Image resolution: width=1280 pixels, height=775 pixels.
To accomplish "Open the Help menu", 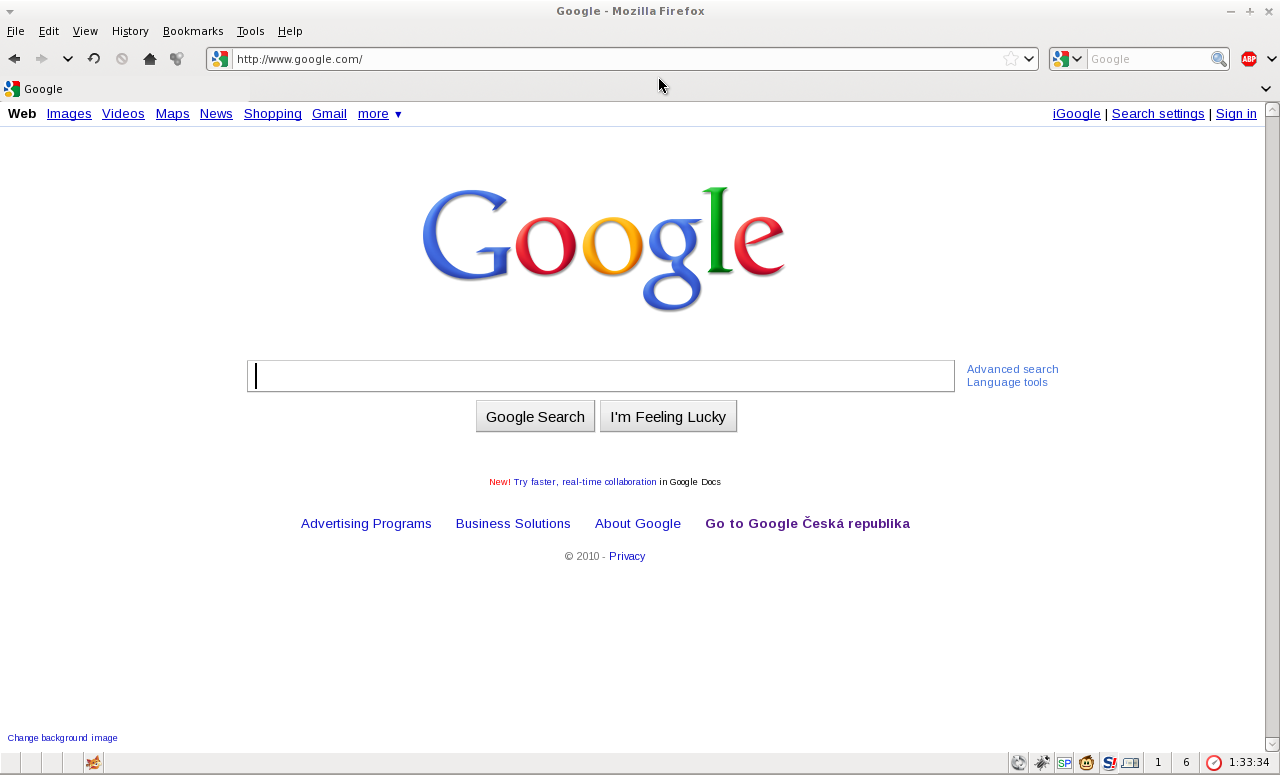I will click(290, 31).
